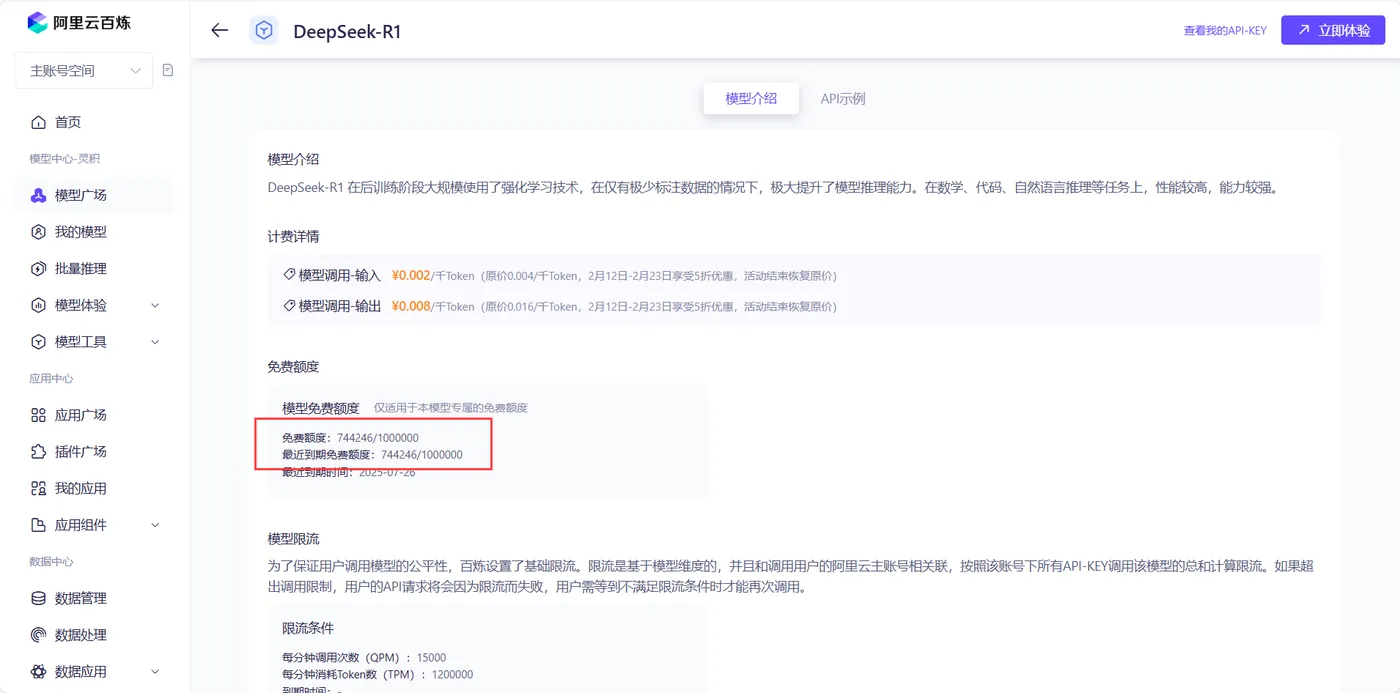Click the 插件广场 puzzle icon

(39, 452)
